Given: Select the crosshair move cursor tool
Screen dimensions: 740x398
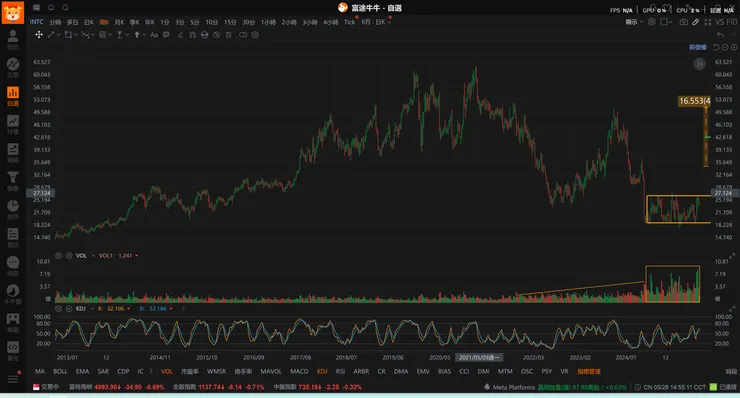Looking at the screenshot, I should click(x=39, y=34).
